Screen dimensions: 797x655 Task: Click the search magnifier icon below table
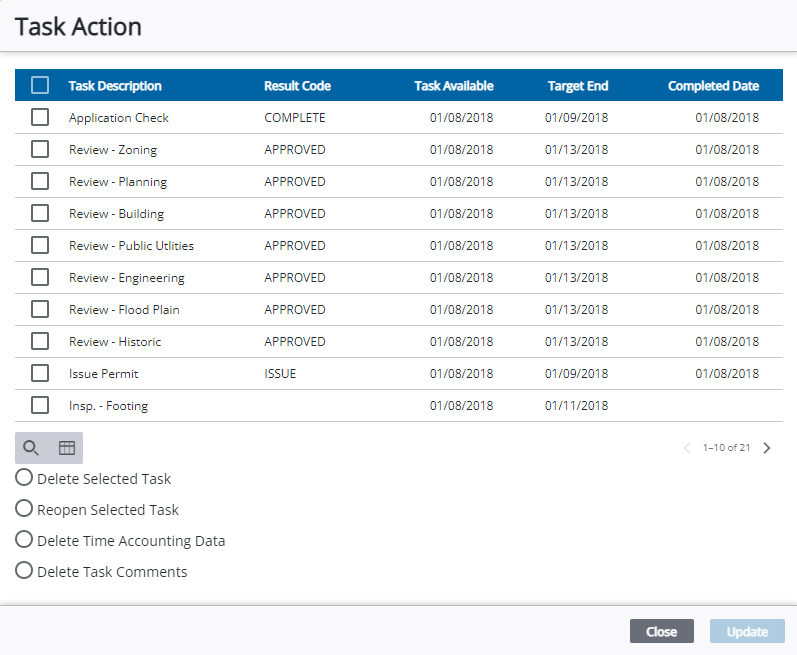[x=31, y=448]
